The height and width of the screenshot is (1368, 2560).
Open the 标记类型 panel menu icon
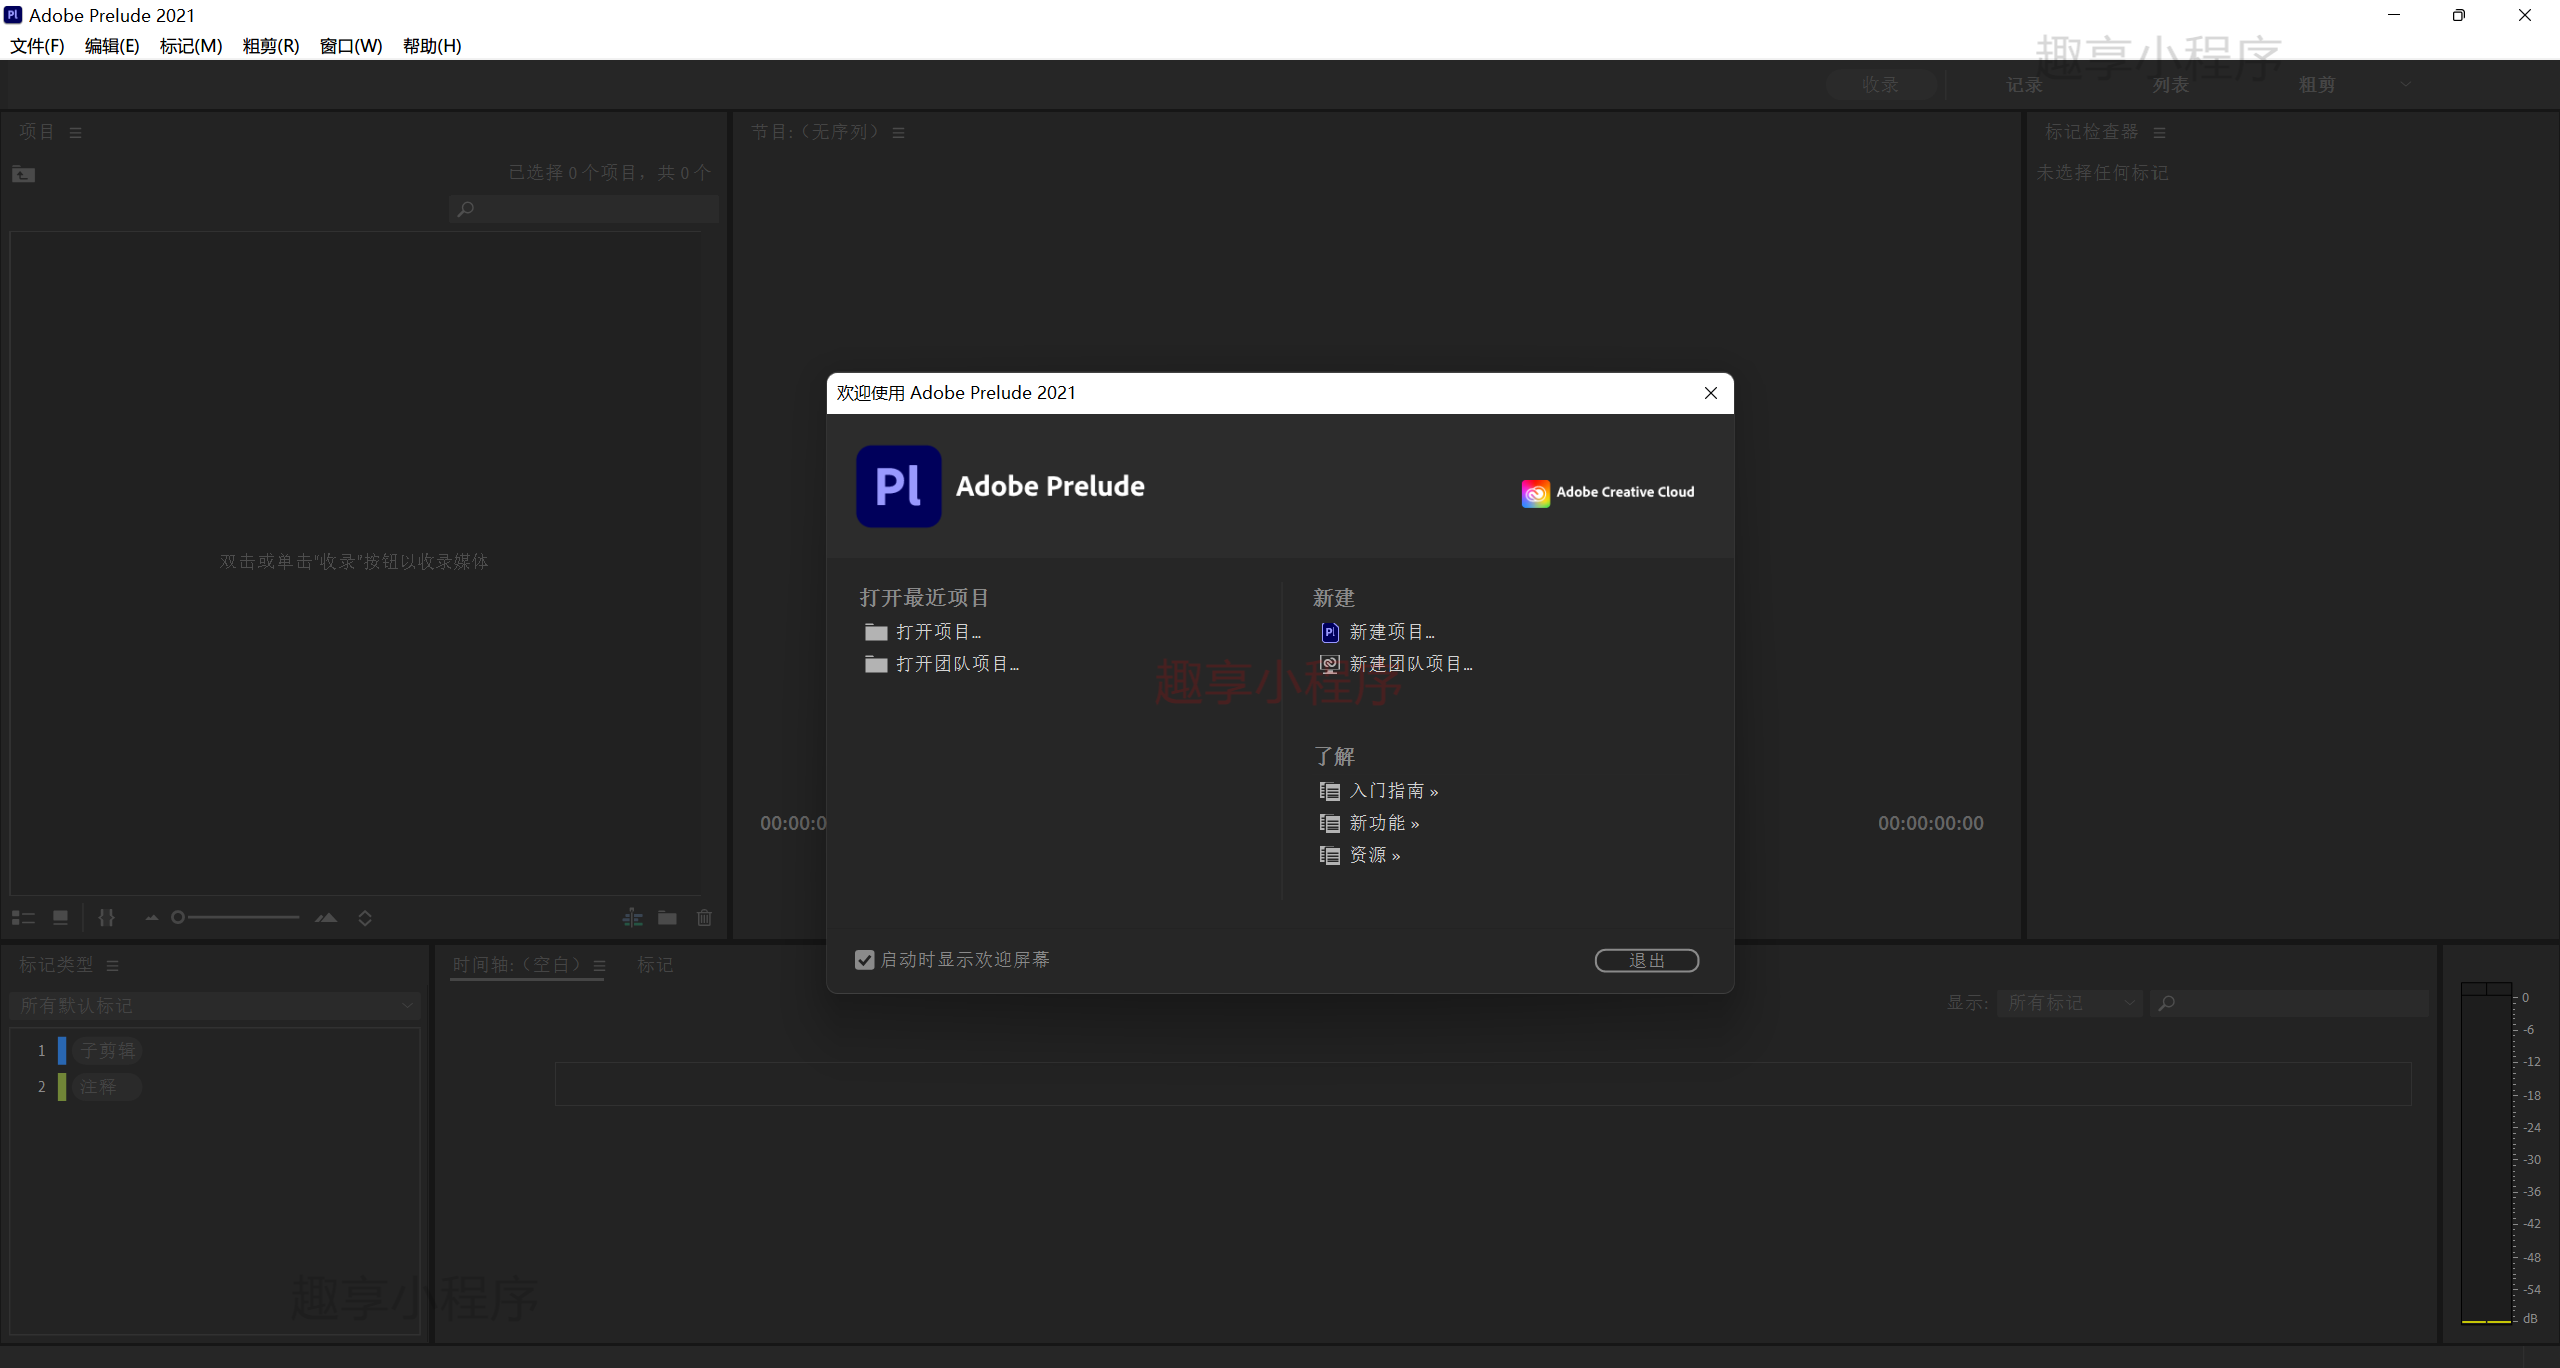tap(112, 966)
